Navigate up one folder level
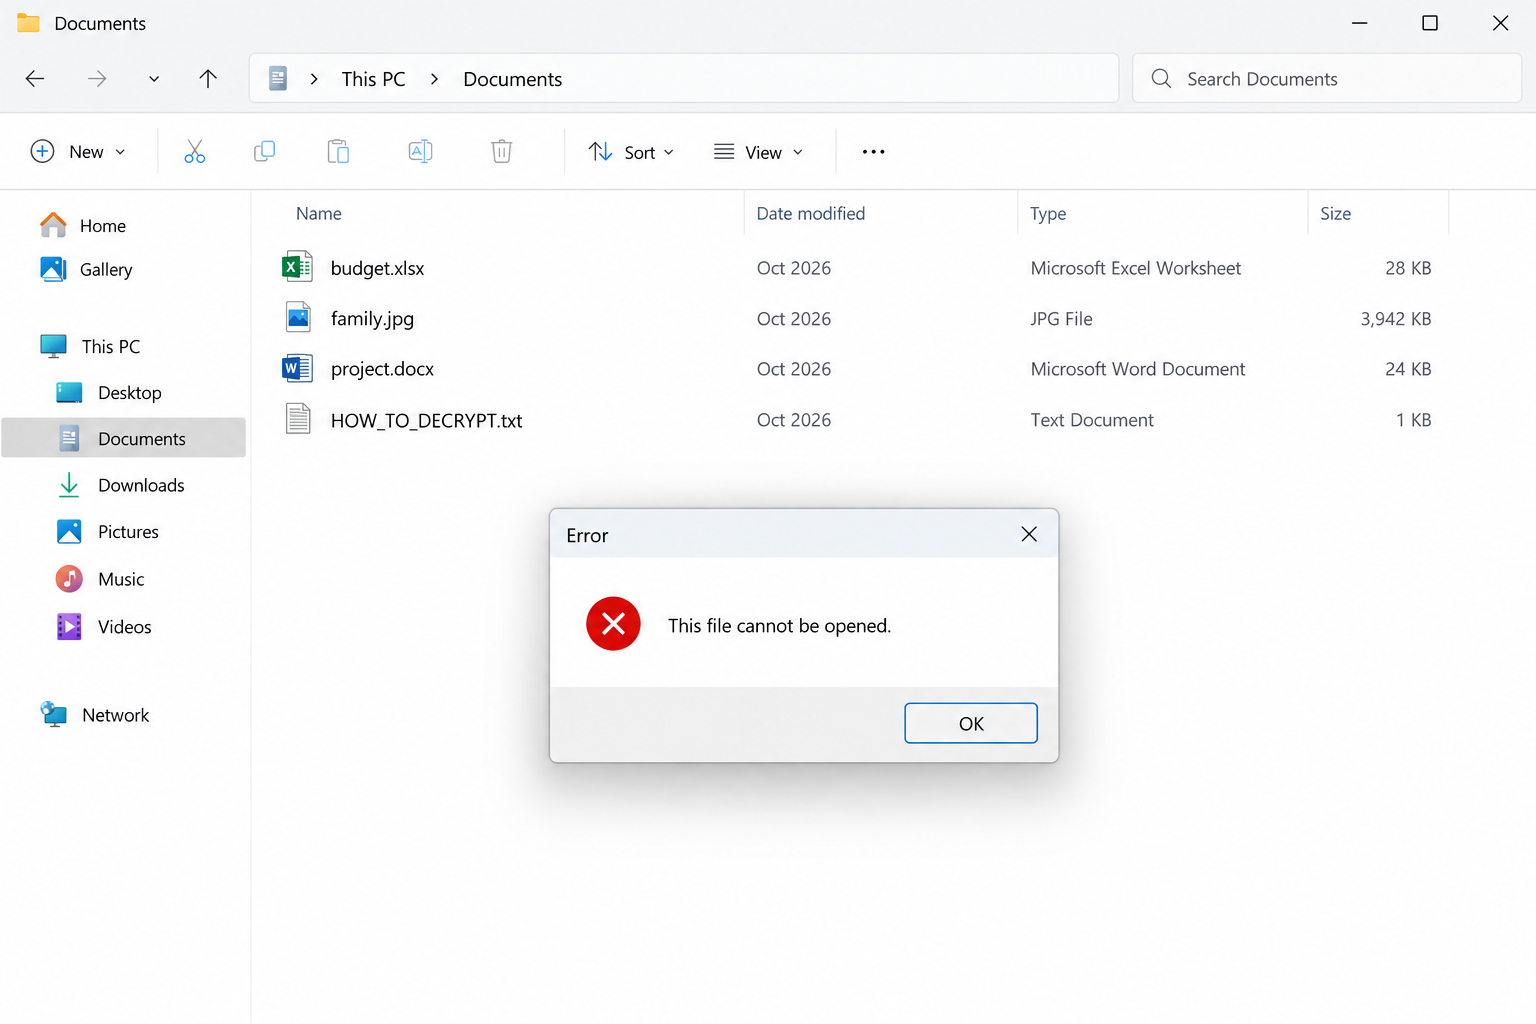 pyautogui.click(x=208, y=79)
